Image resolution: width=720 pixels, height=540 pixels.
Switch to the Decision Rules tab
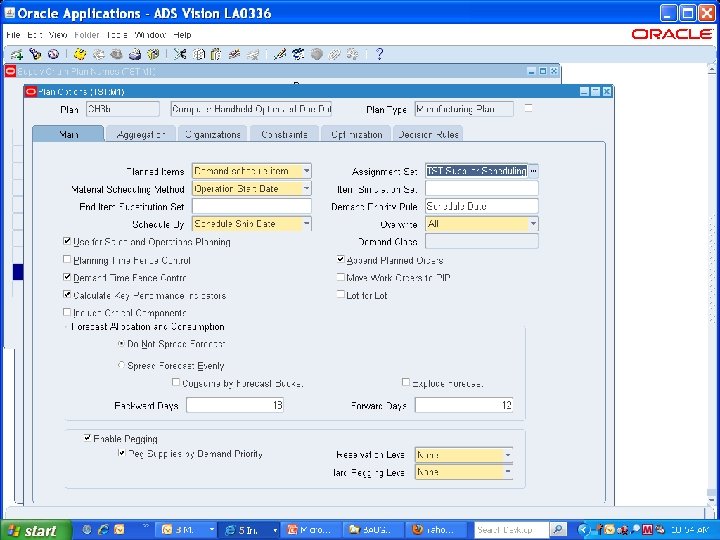(x=428, y=134)
